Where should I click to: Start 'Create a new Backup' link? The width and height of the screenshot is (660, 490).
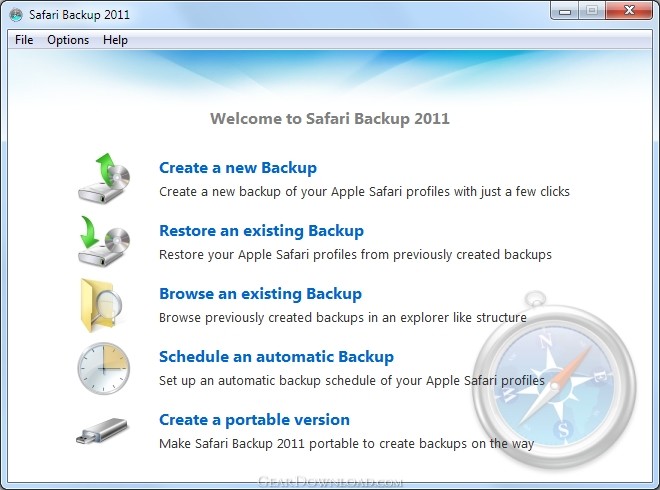click(238, 168)
